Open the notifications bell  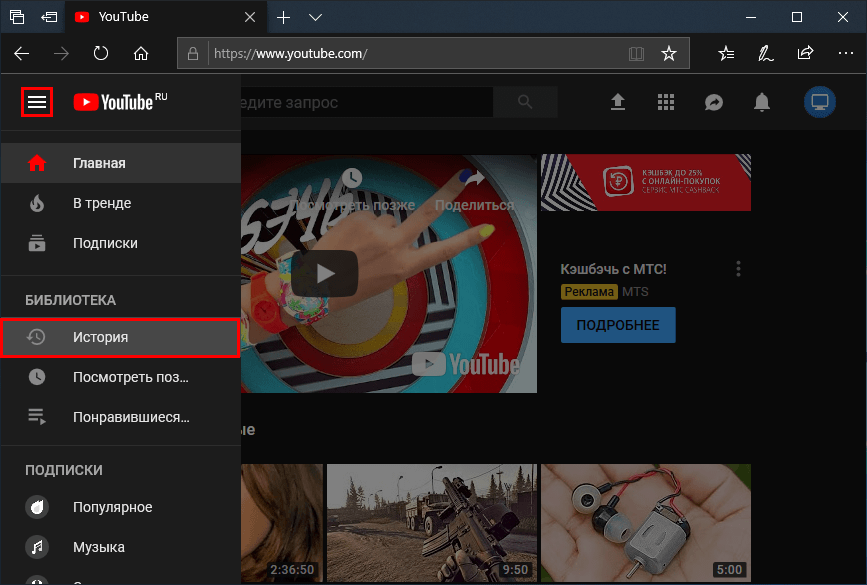(762, 102)
